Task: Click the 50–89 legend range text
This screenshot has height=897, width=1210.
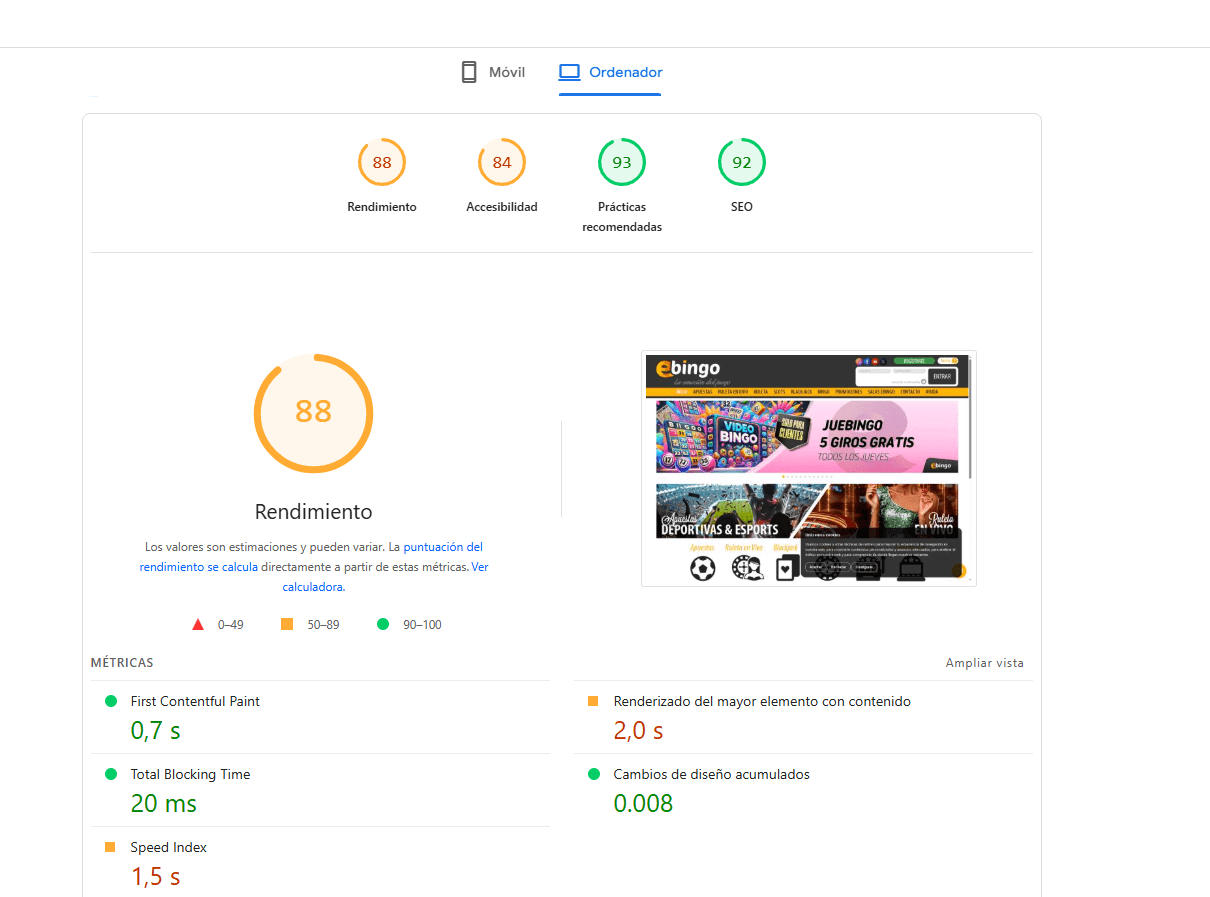Action: (x=323, y=625)
